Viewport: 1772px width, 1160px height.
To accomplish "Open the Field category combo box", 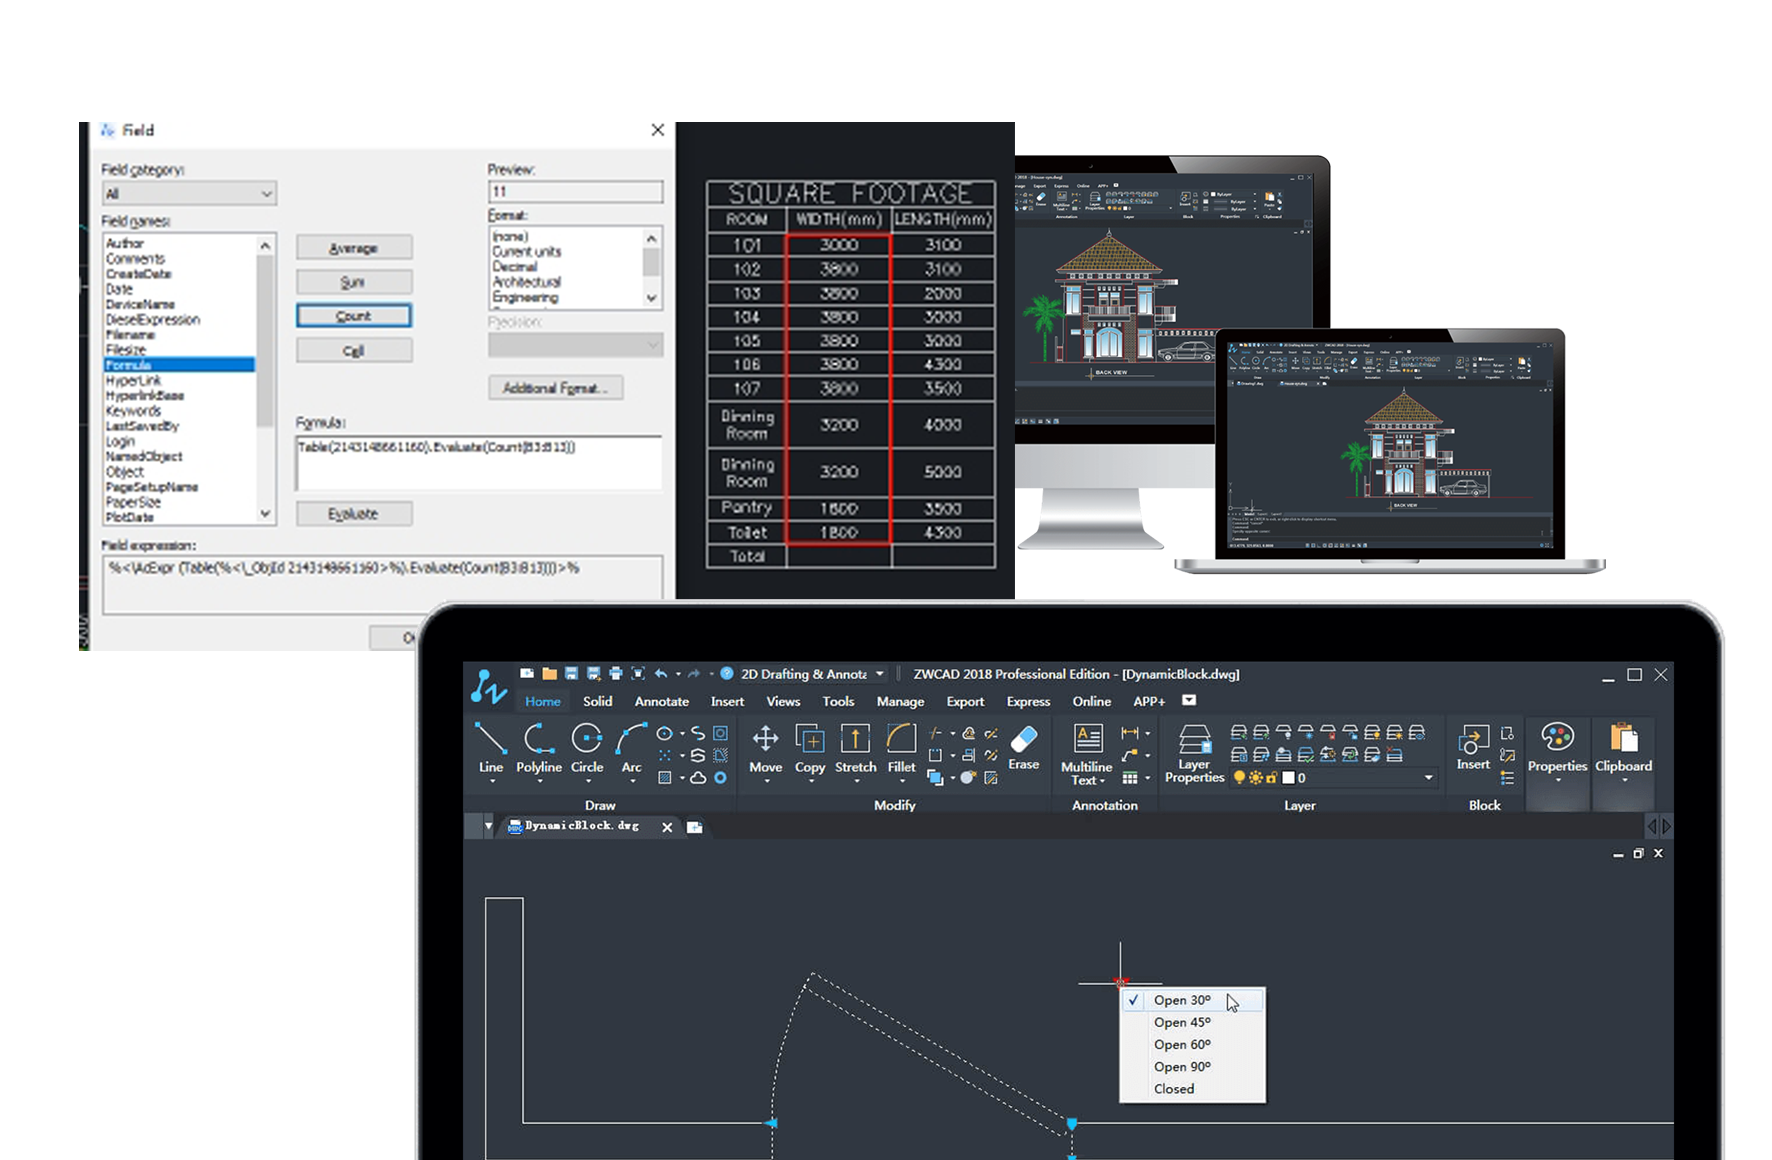I will (x=189, y=194).
